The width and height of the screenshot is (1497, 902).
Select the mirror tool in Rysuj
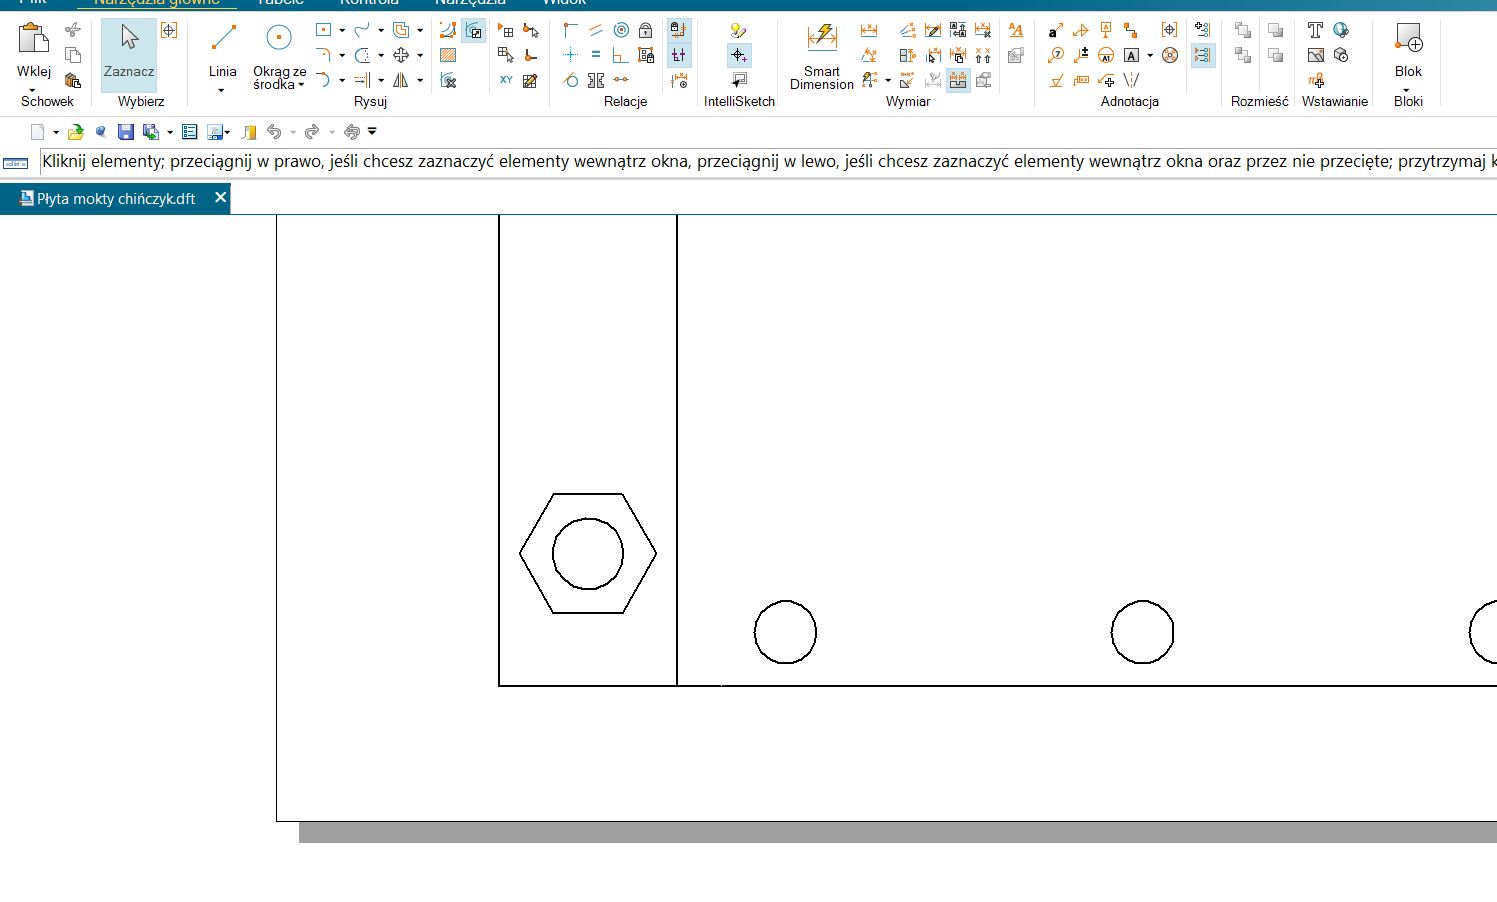click(x=401, y=80)
